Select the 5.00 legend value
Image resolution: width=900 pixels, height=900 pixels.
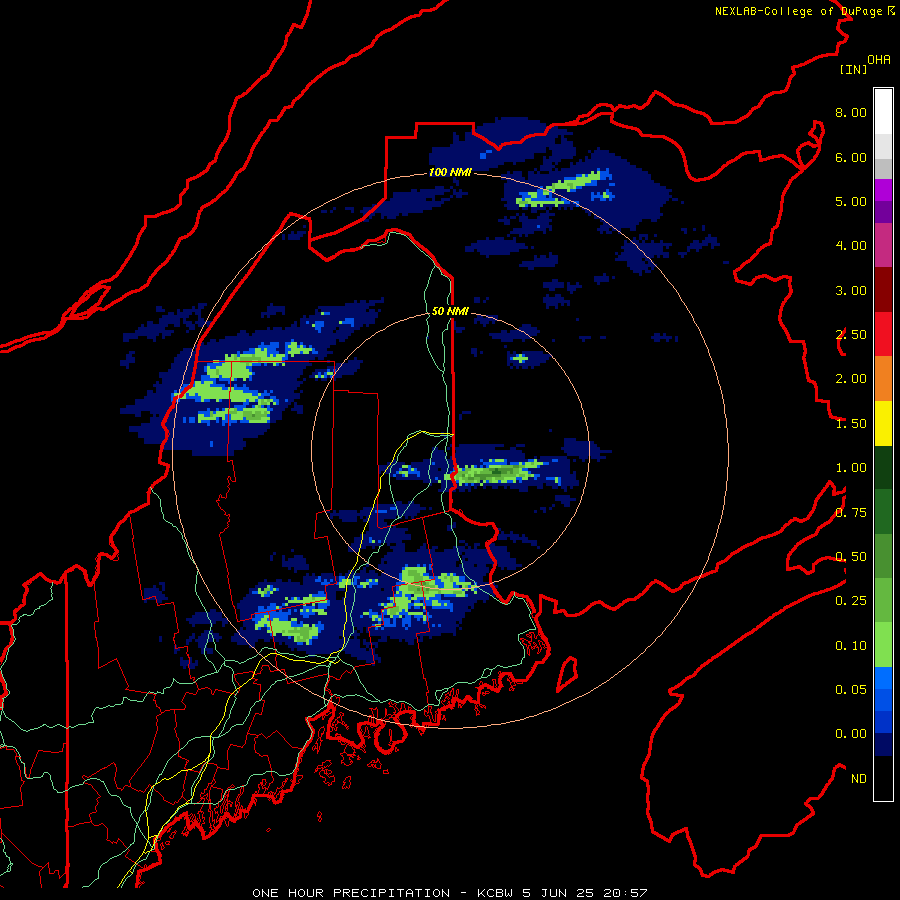(x=851, y=201)
